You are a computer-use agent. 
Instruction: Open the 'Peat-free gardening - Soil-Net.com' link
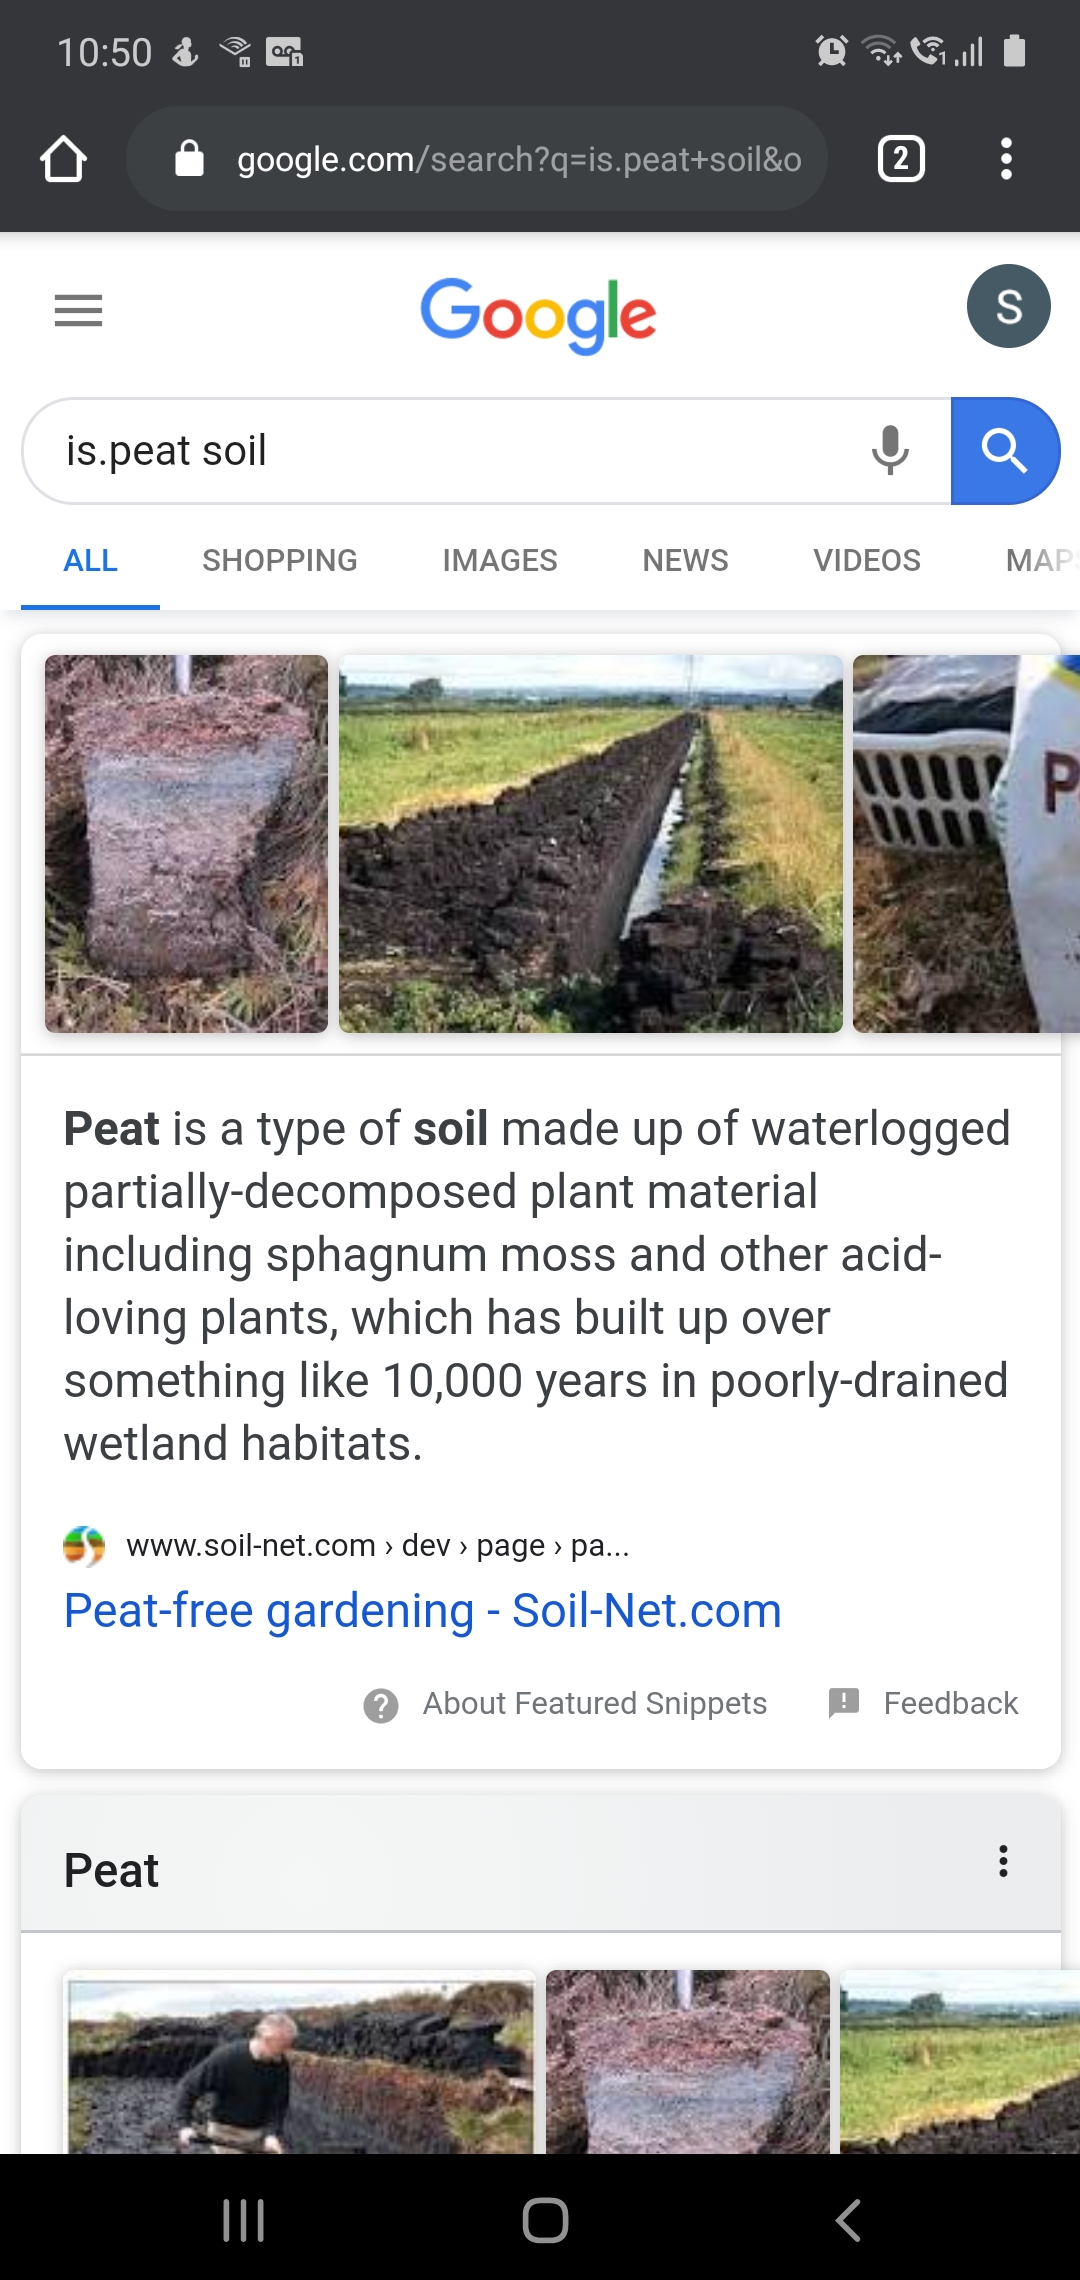(422, 1611)
